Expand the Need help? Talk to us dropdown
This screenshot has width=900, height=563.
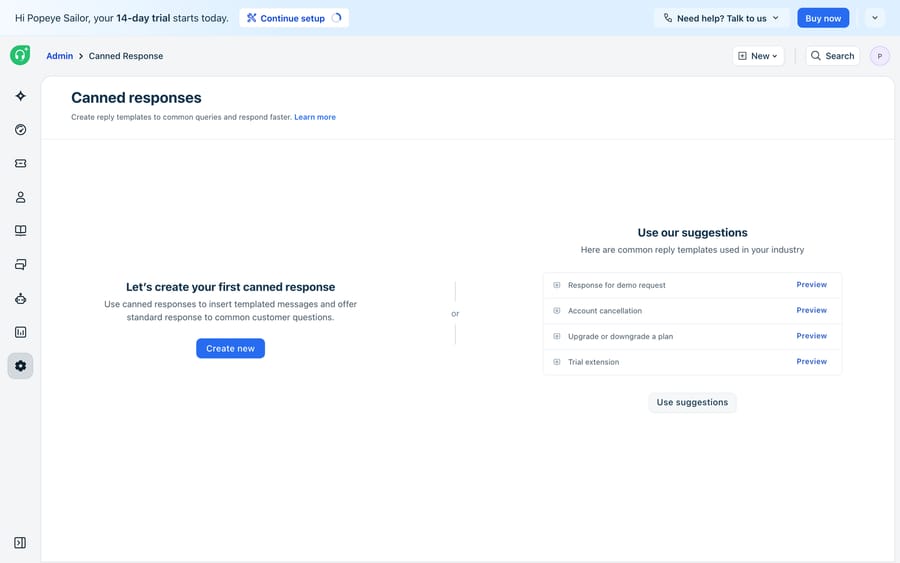(x=721, y=18)
